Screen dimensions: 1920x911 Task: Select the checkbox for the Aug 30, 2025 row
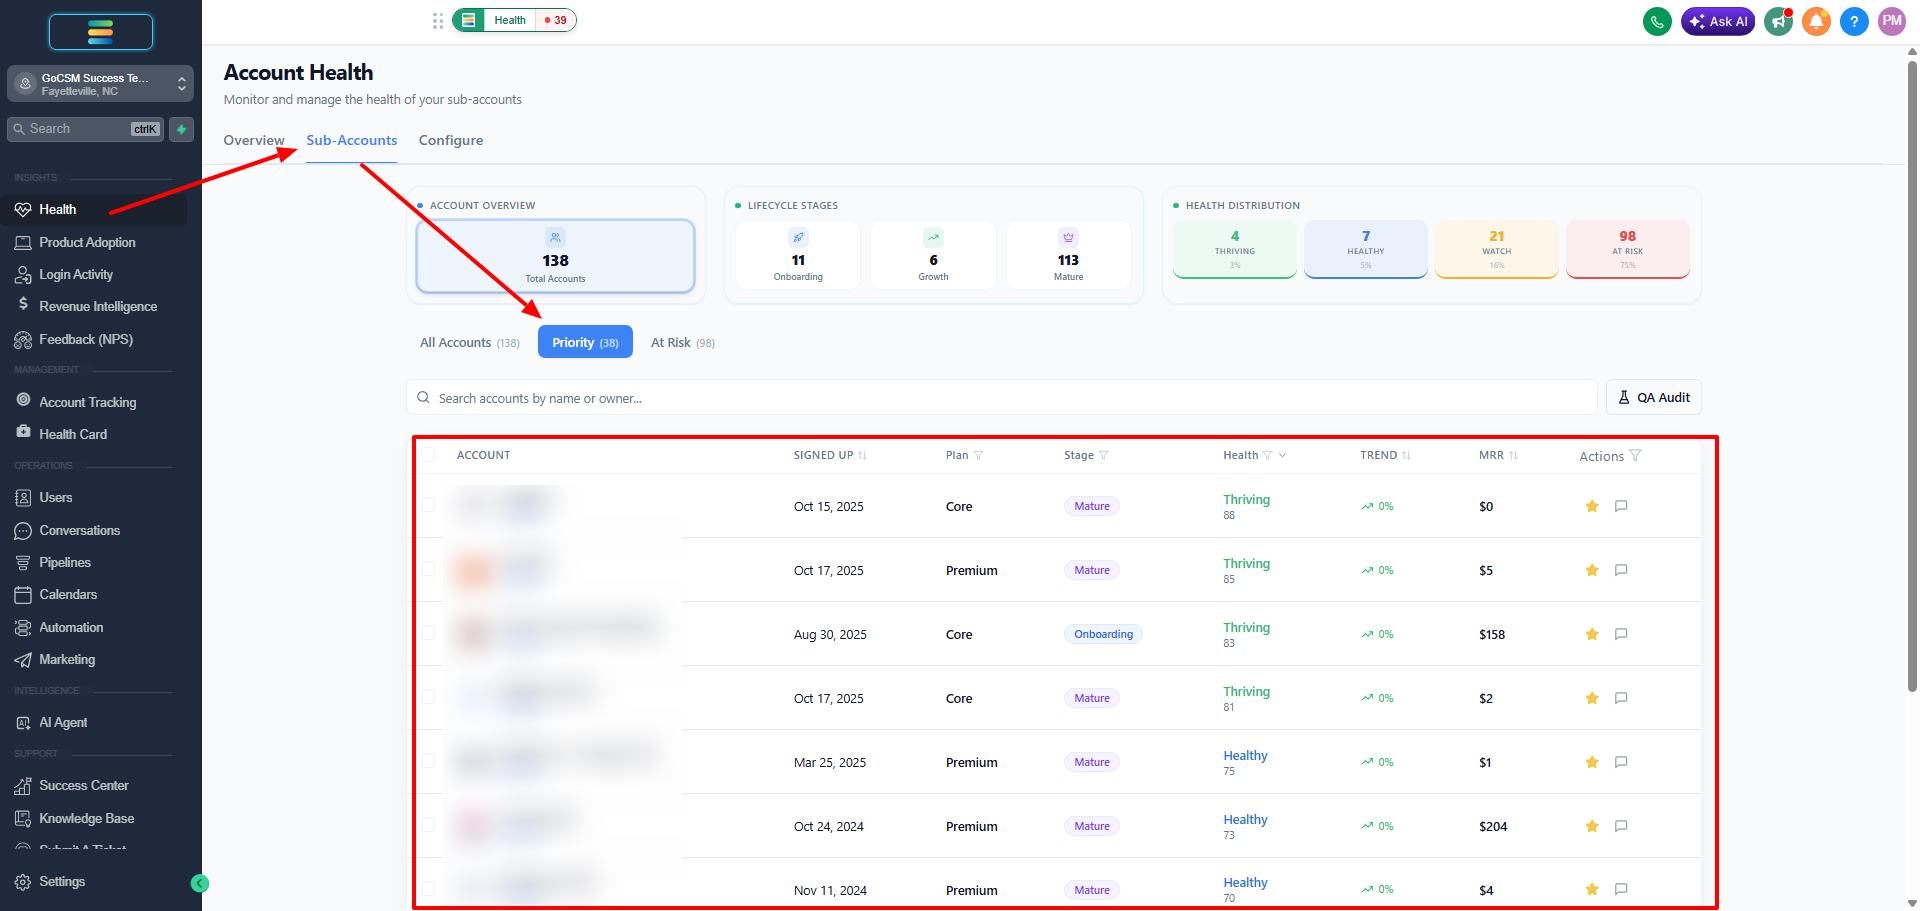click(428, 633)
